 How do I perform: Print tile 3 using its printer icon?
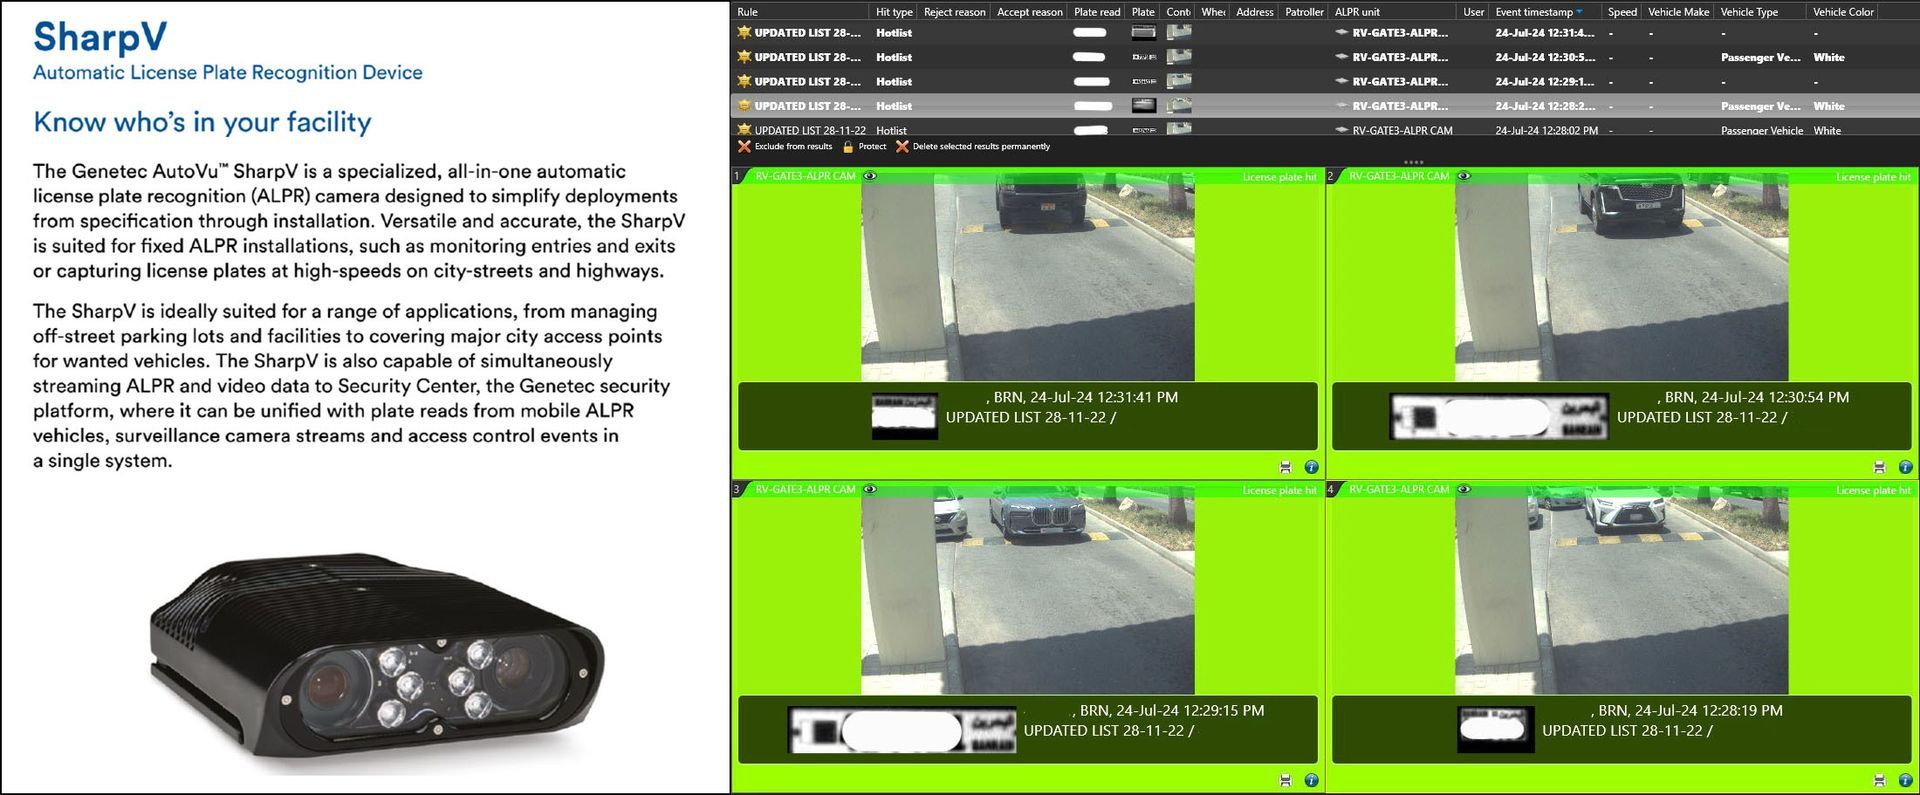click(1286, 780)
